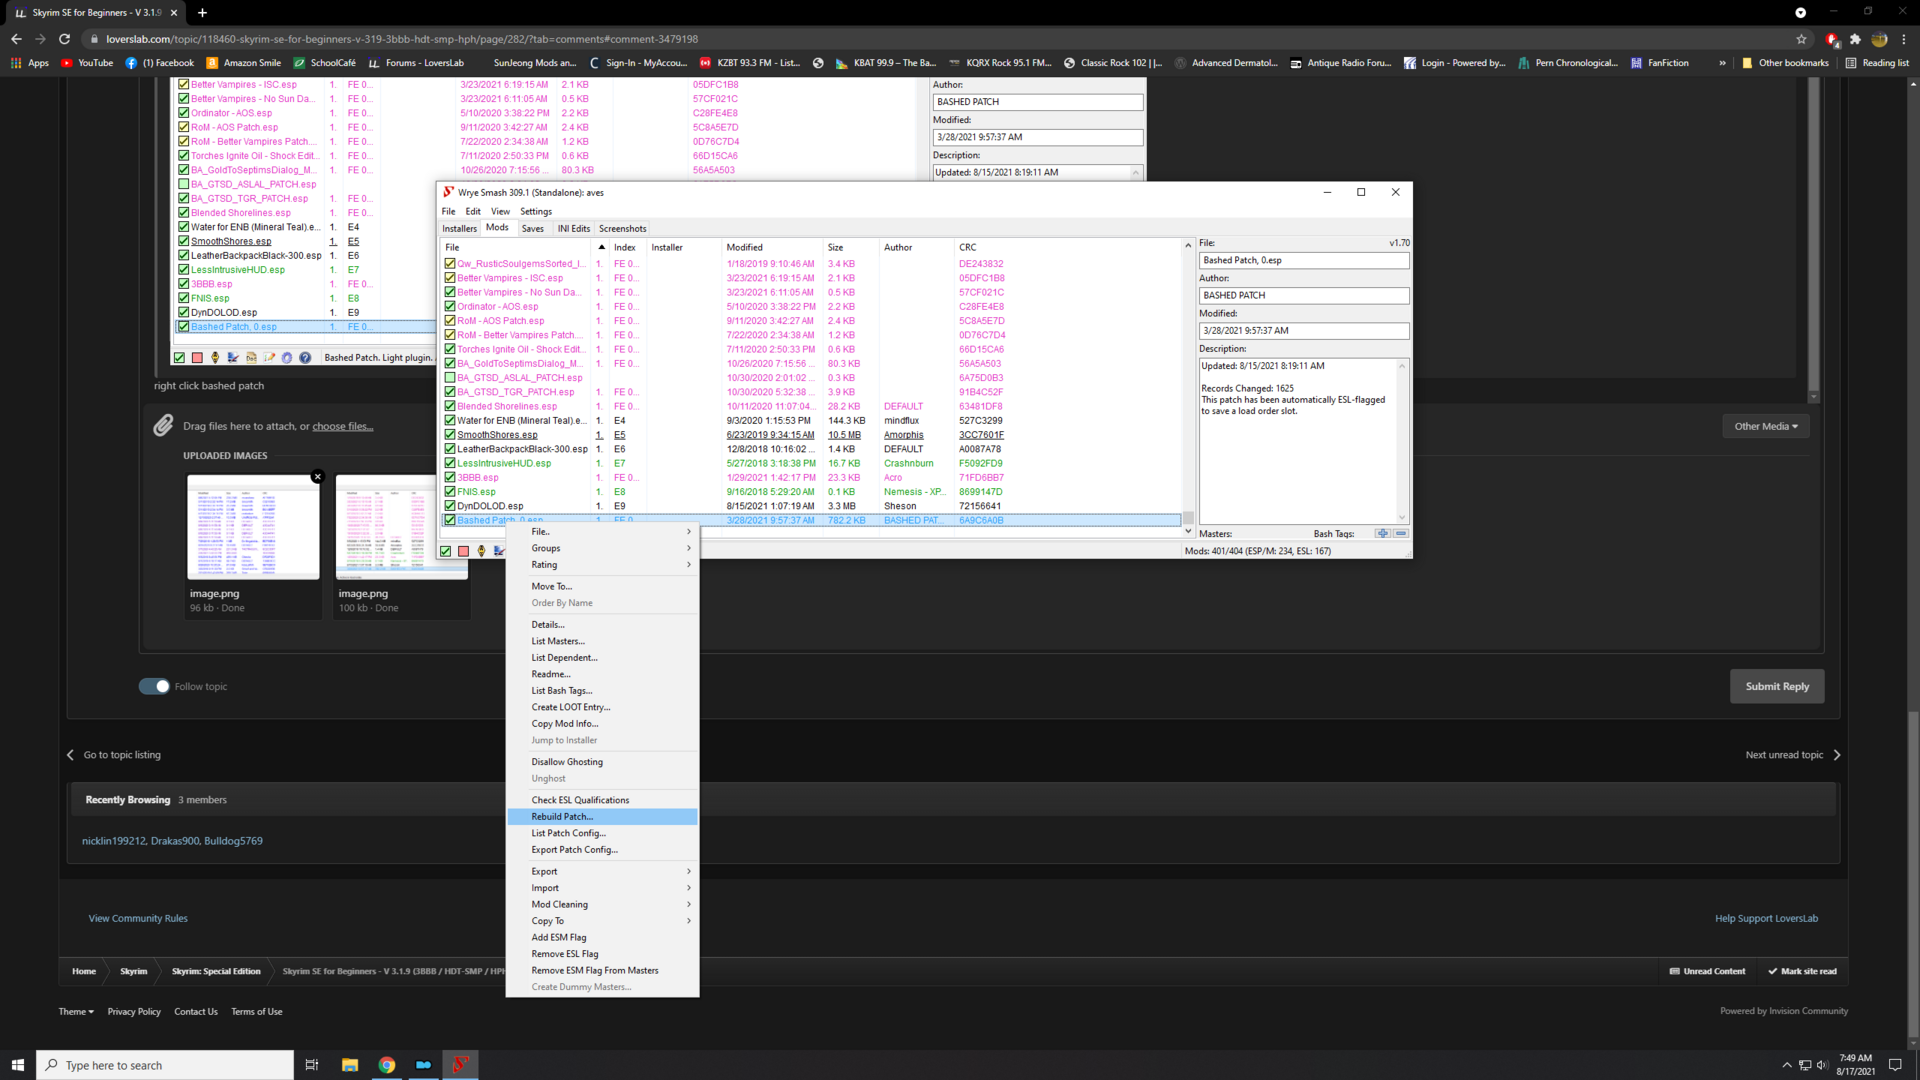
Task: Expand the Export submenu
Action: 602,871
